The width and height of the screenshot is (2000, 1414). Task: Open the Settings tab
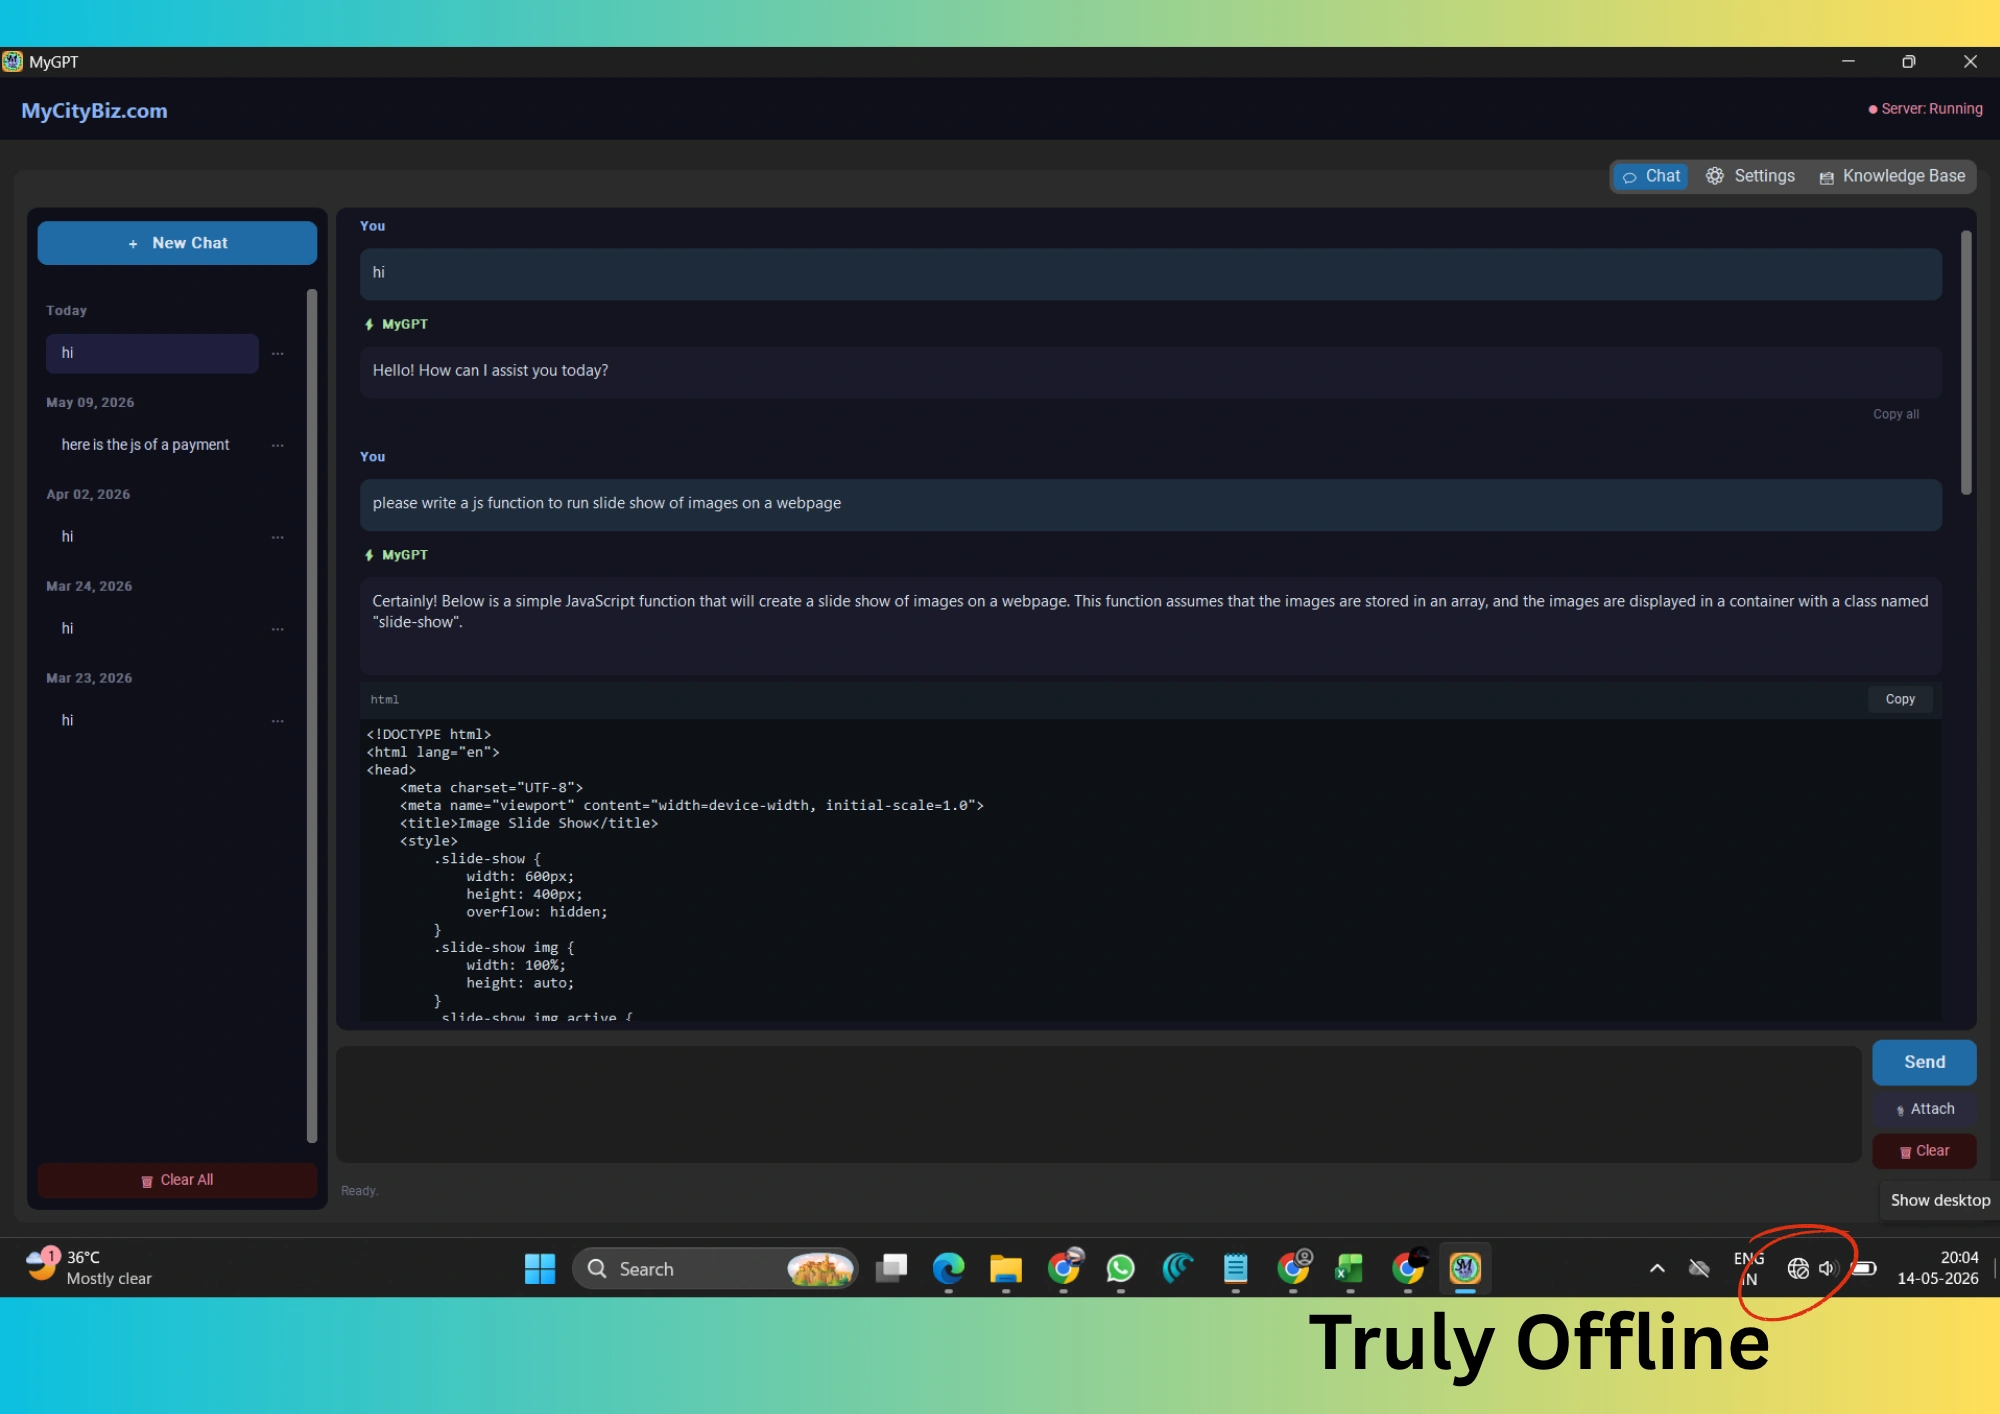coord(1751,176)
